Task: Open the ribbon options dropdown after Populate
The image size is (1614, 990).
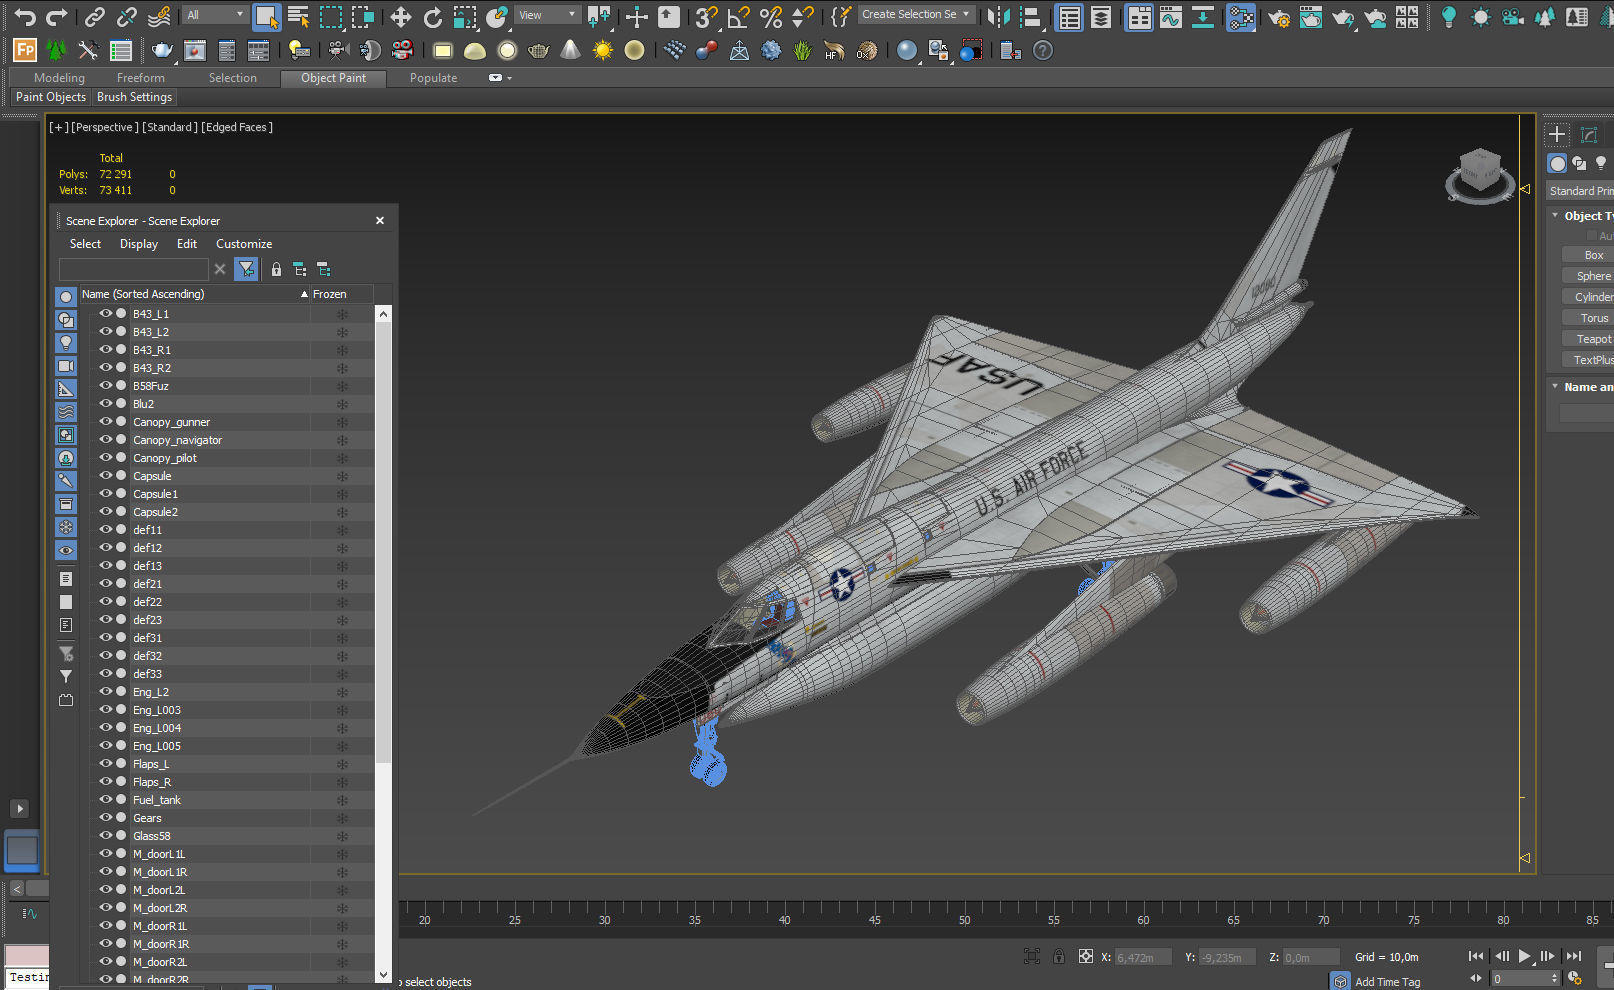Action: [x=499, y=78]
